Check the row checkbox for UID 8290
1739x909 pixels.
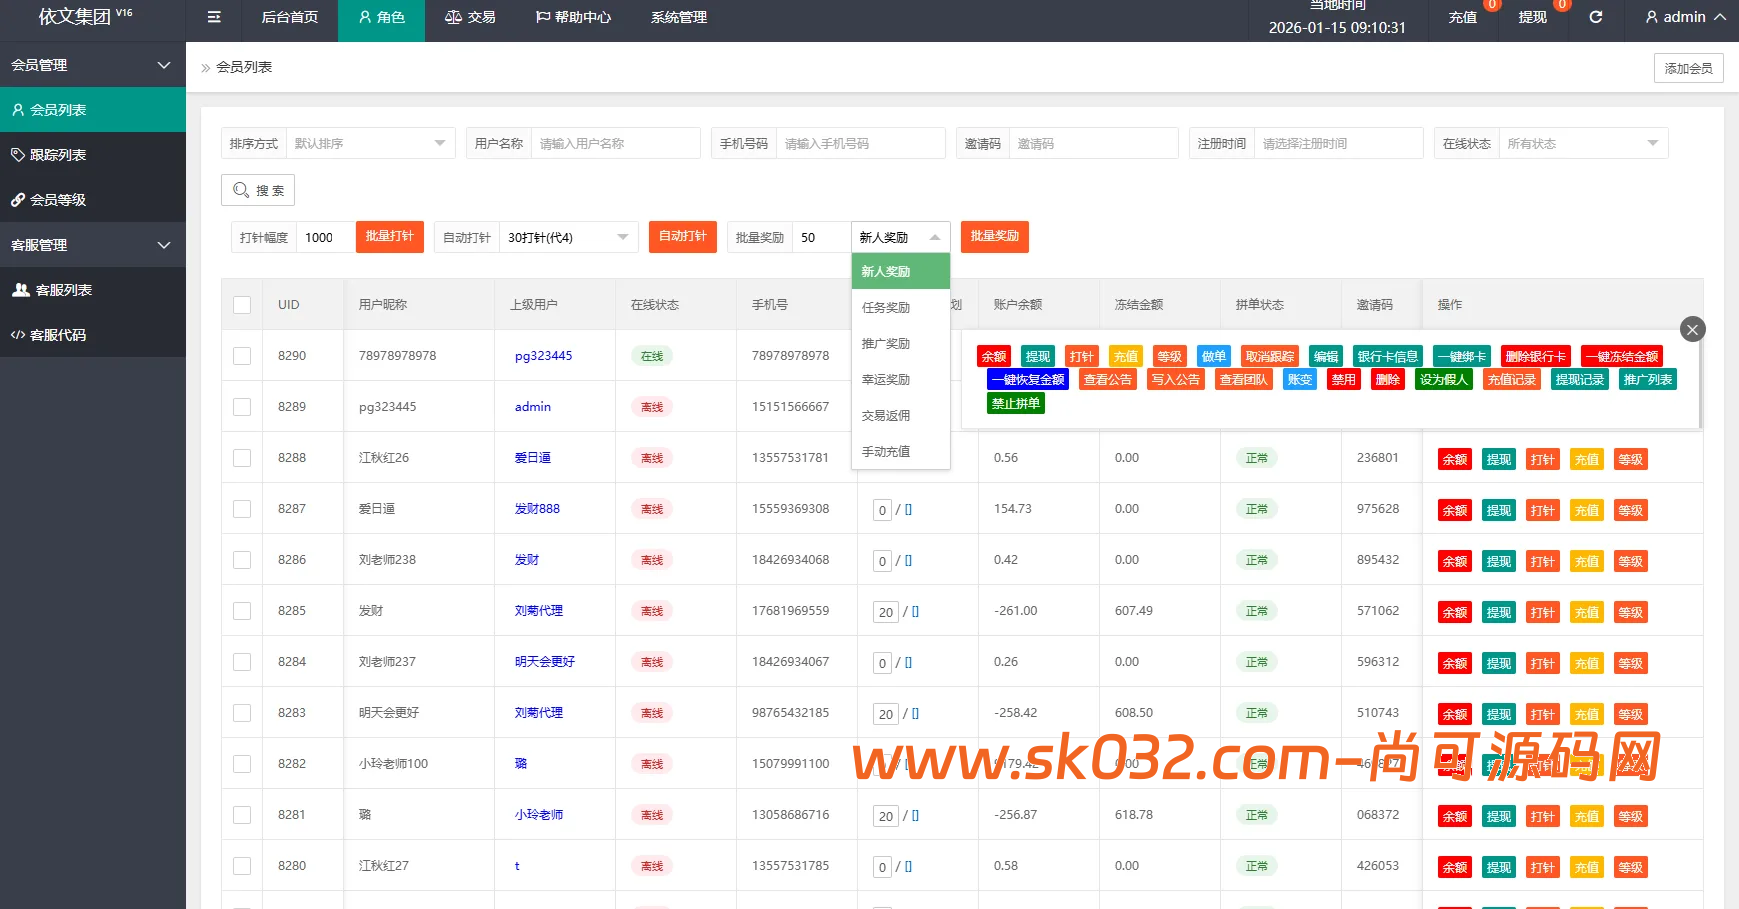[x=241, y=355]
